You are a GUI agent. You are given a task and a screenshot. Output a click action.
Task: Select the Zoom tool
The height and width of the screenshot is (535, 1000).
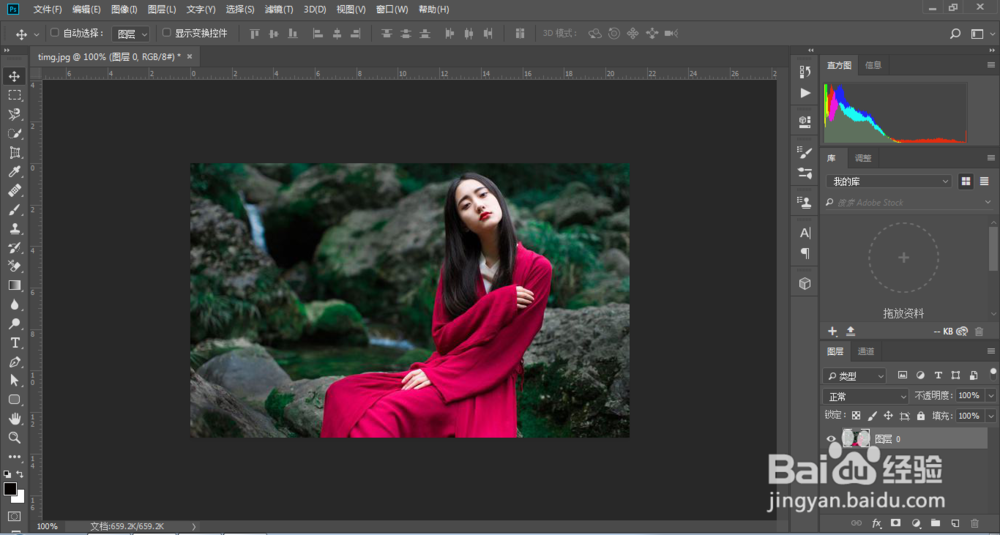tap(15, 437)
